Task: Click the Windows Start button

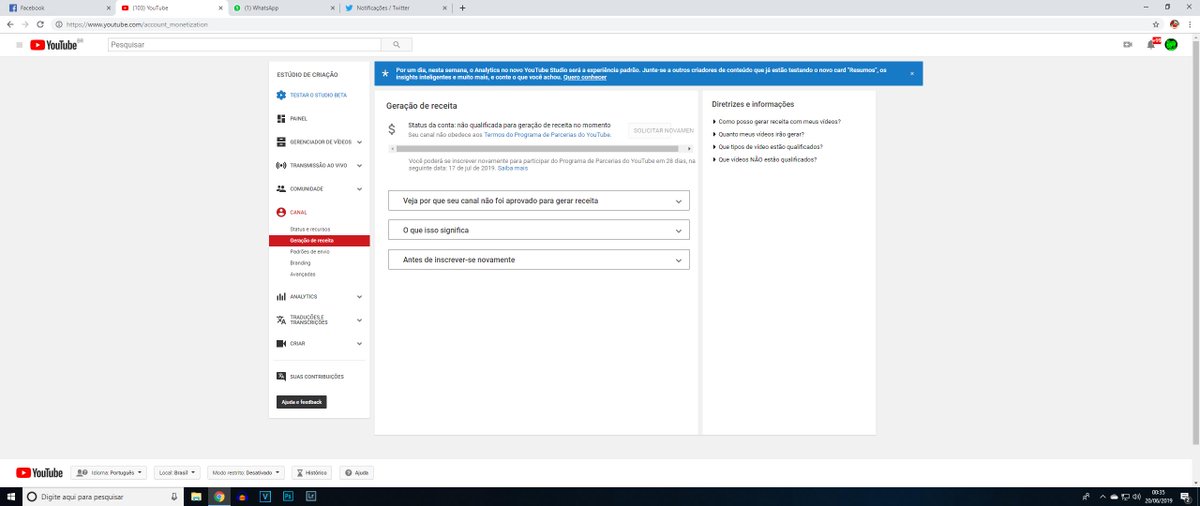Action: click(9, 496)
